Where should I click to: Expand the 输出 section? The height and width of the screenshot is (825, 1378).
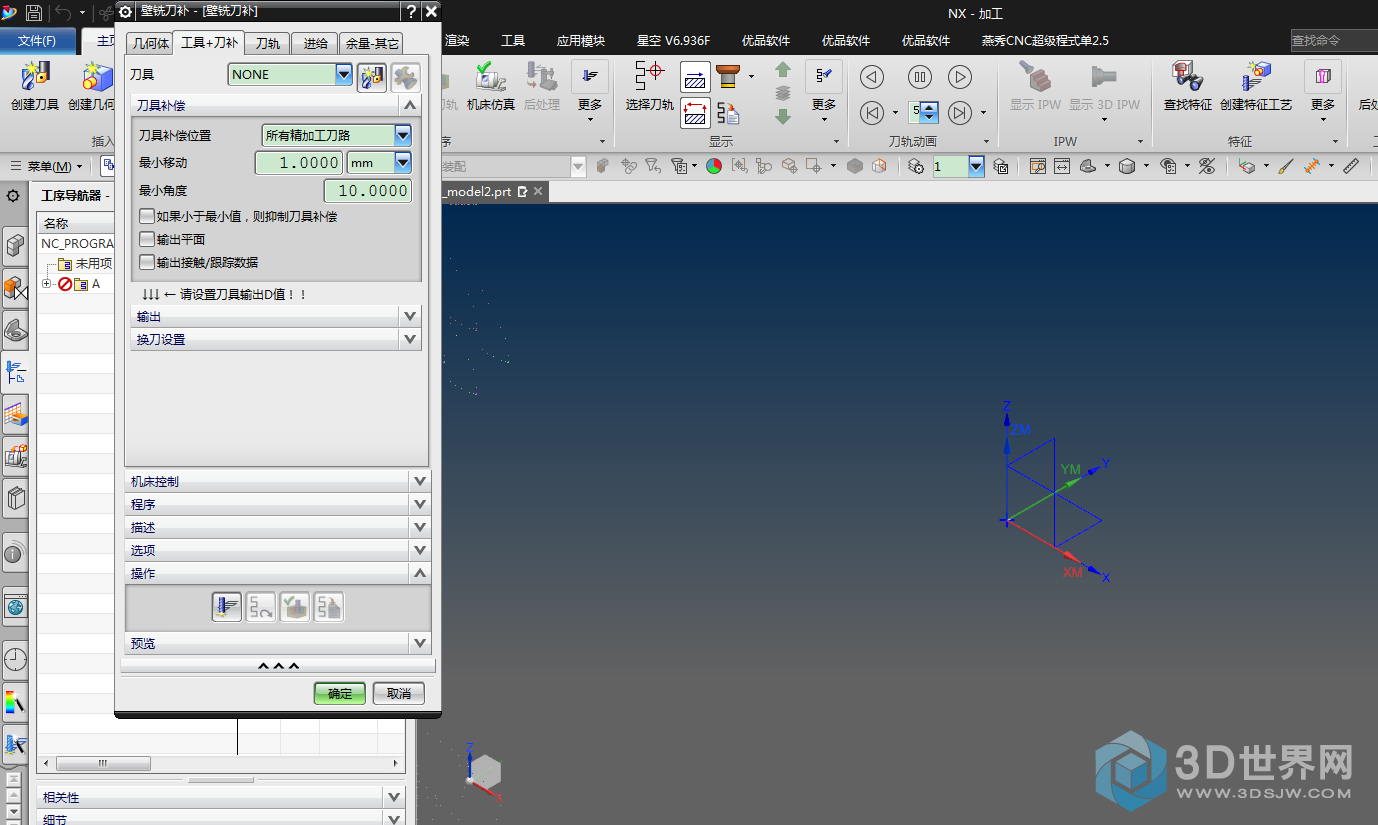coord(409,316)
